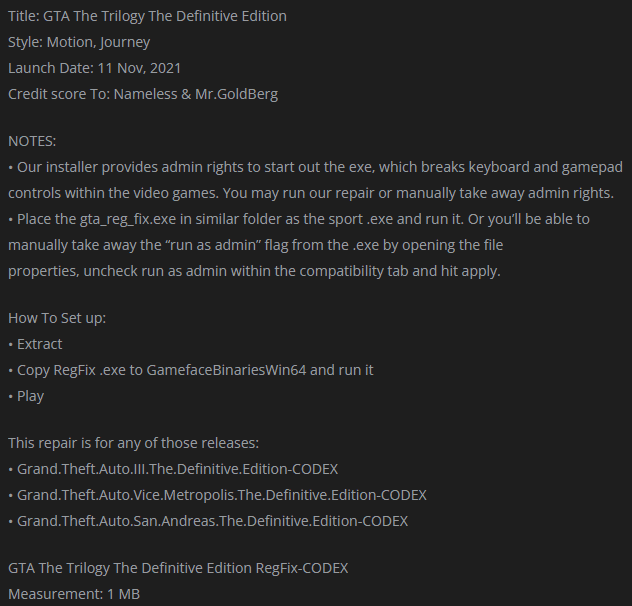
Task: Click the compatibility tab instruction line
Action: point(254,271)
